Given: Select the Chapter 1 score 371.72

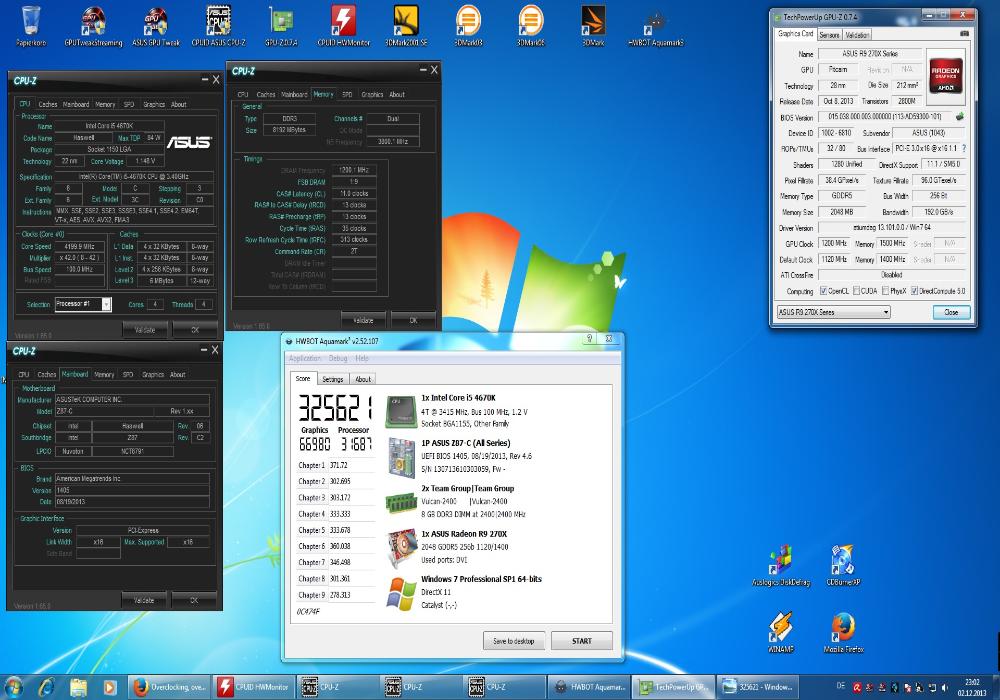Looking at the screenshot, I should pos(339,465).
